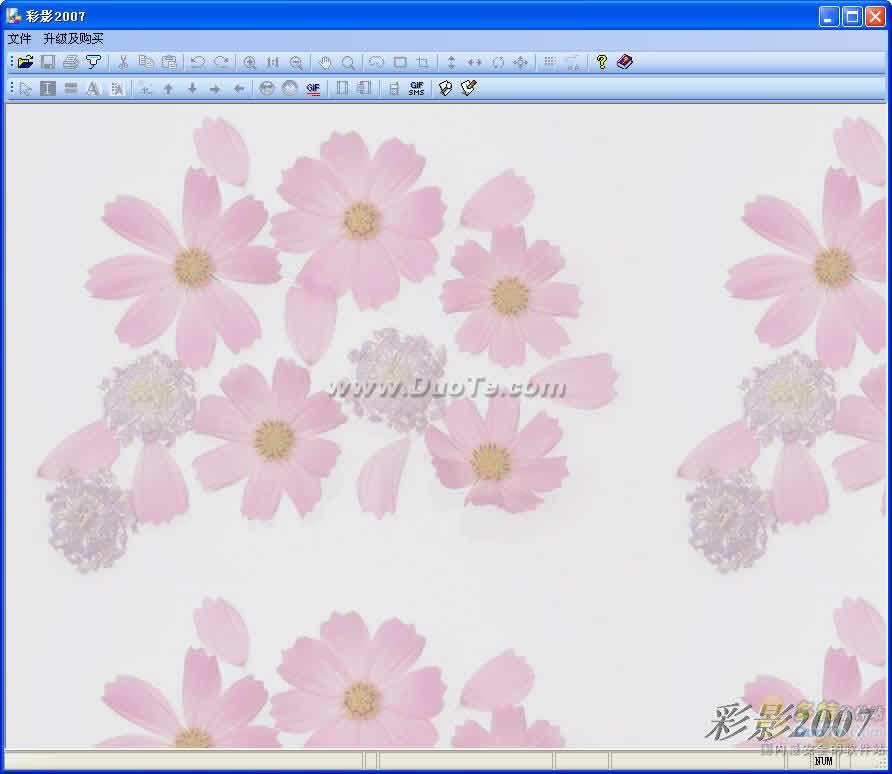
Task: Click the grid dots icon
Action: [x=549, y=62]
